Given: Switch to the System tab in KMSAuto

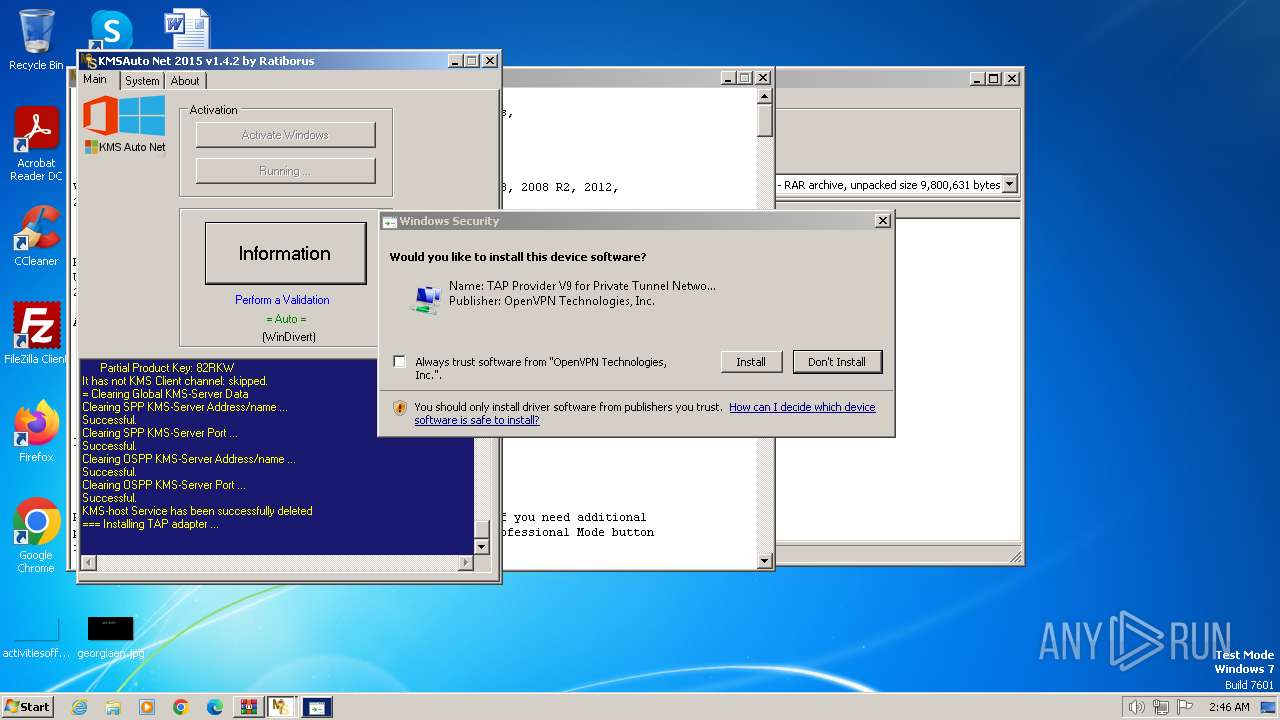Looking at the screenshot, I should [142, 81].
